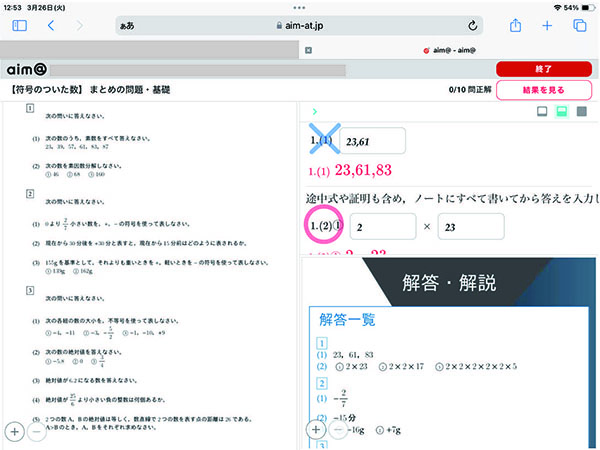Click the boxed section number 2 on the problem sheet
Viewport: 600px width, 450px height.
point(30,194)
